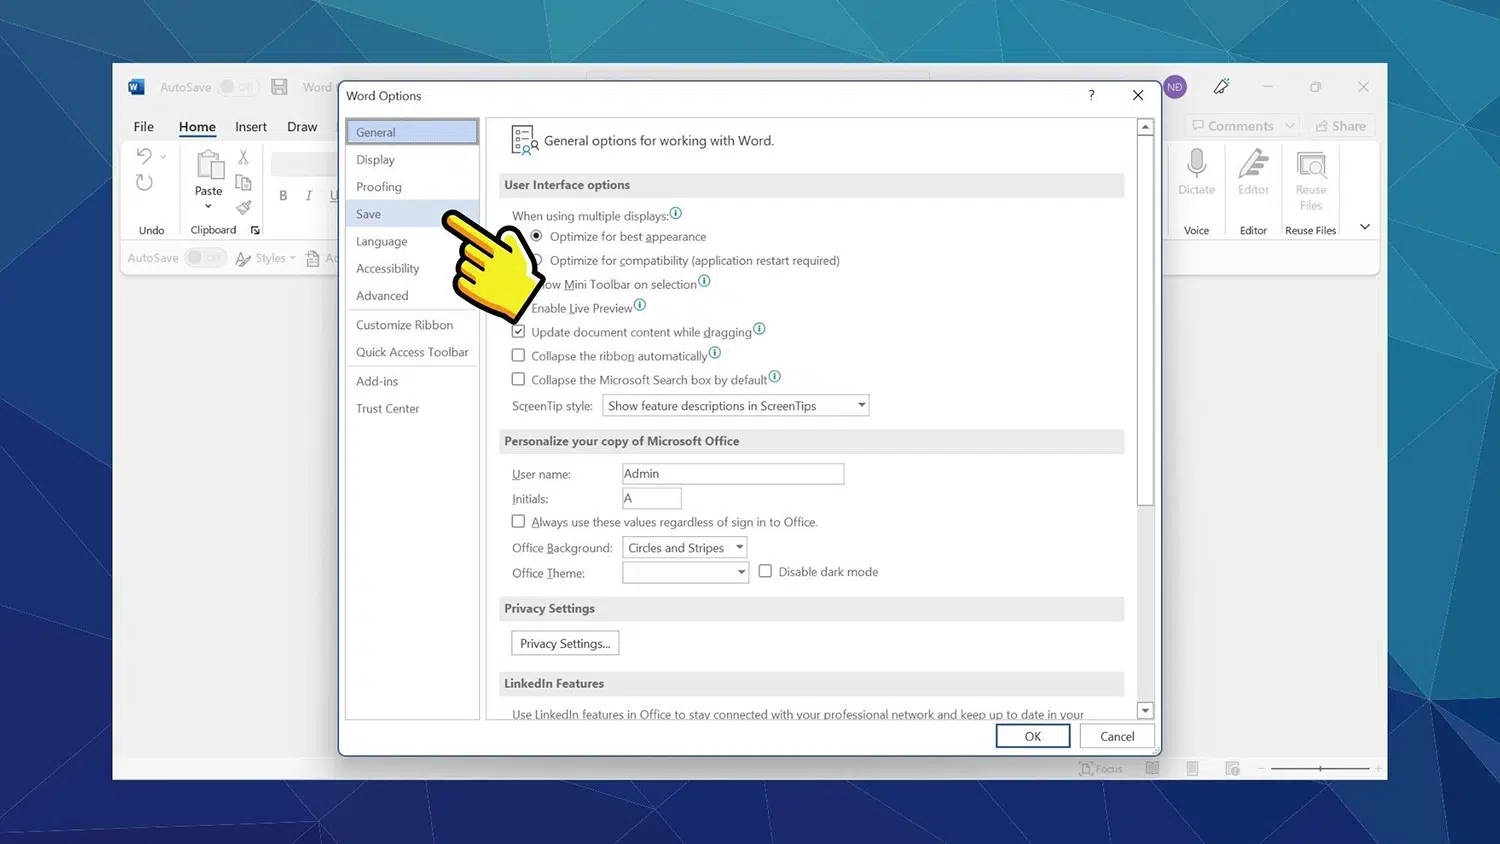Switch to the Draw tab
Screen dimensions: 1500x844
click(302, 127)
